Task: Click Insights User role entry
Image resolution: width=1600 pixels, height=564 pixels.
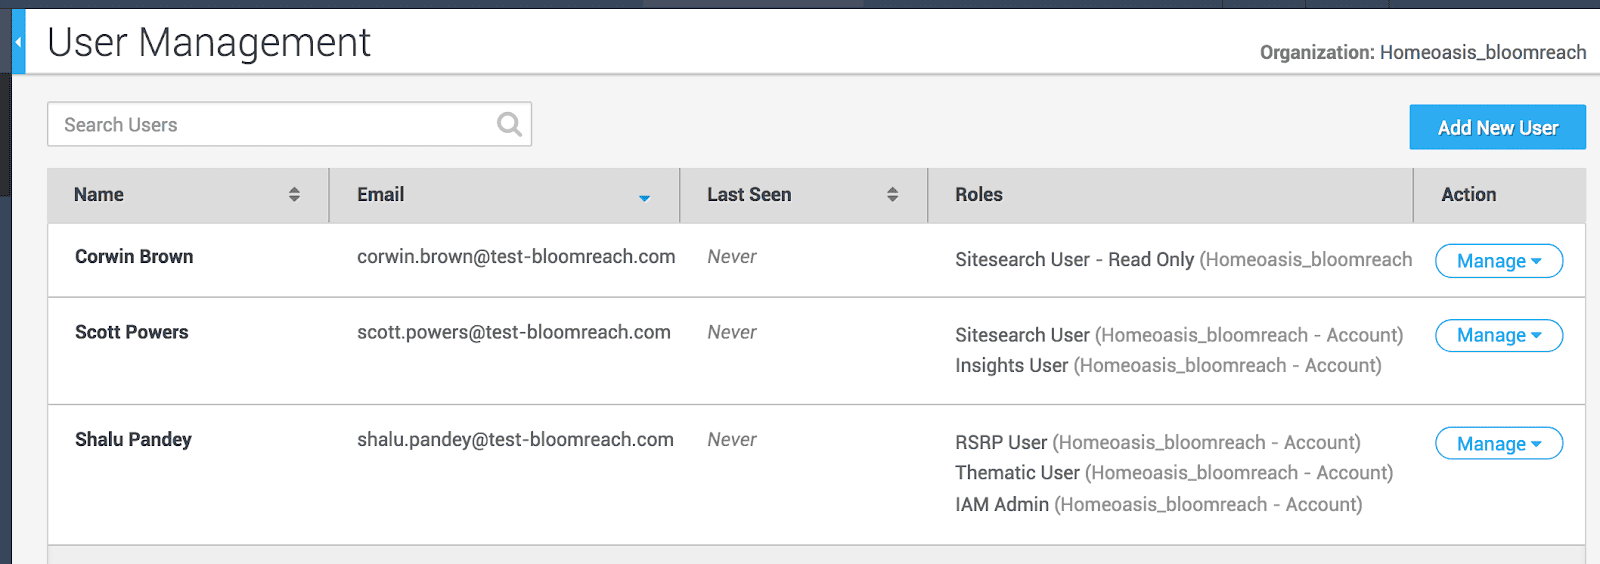Action: [1168, 366]
